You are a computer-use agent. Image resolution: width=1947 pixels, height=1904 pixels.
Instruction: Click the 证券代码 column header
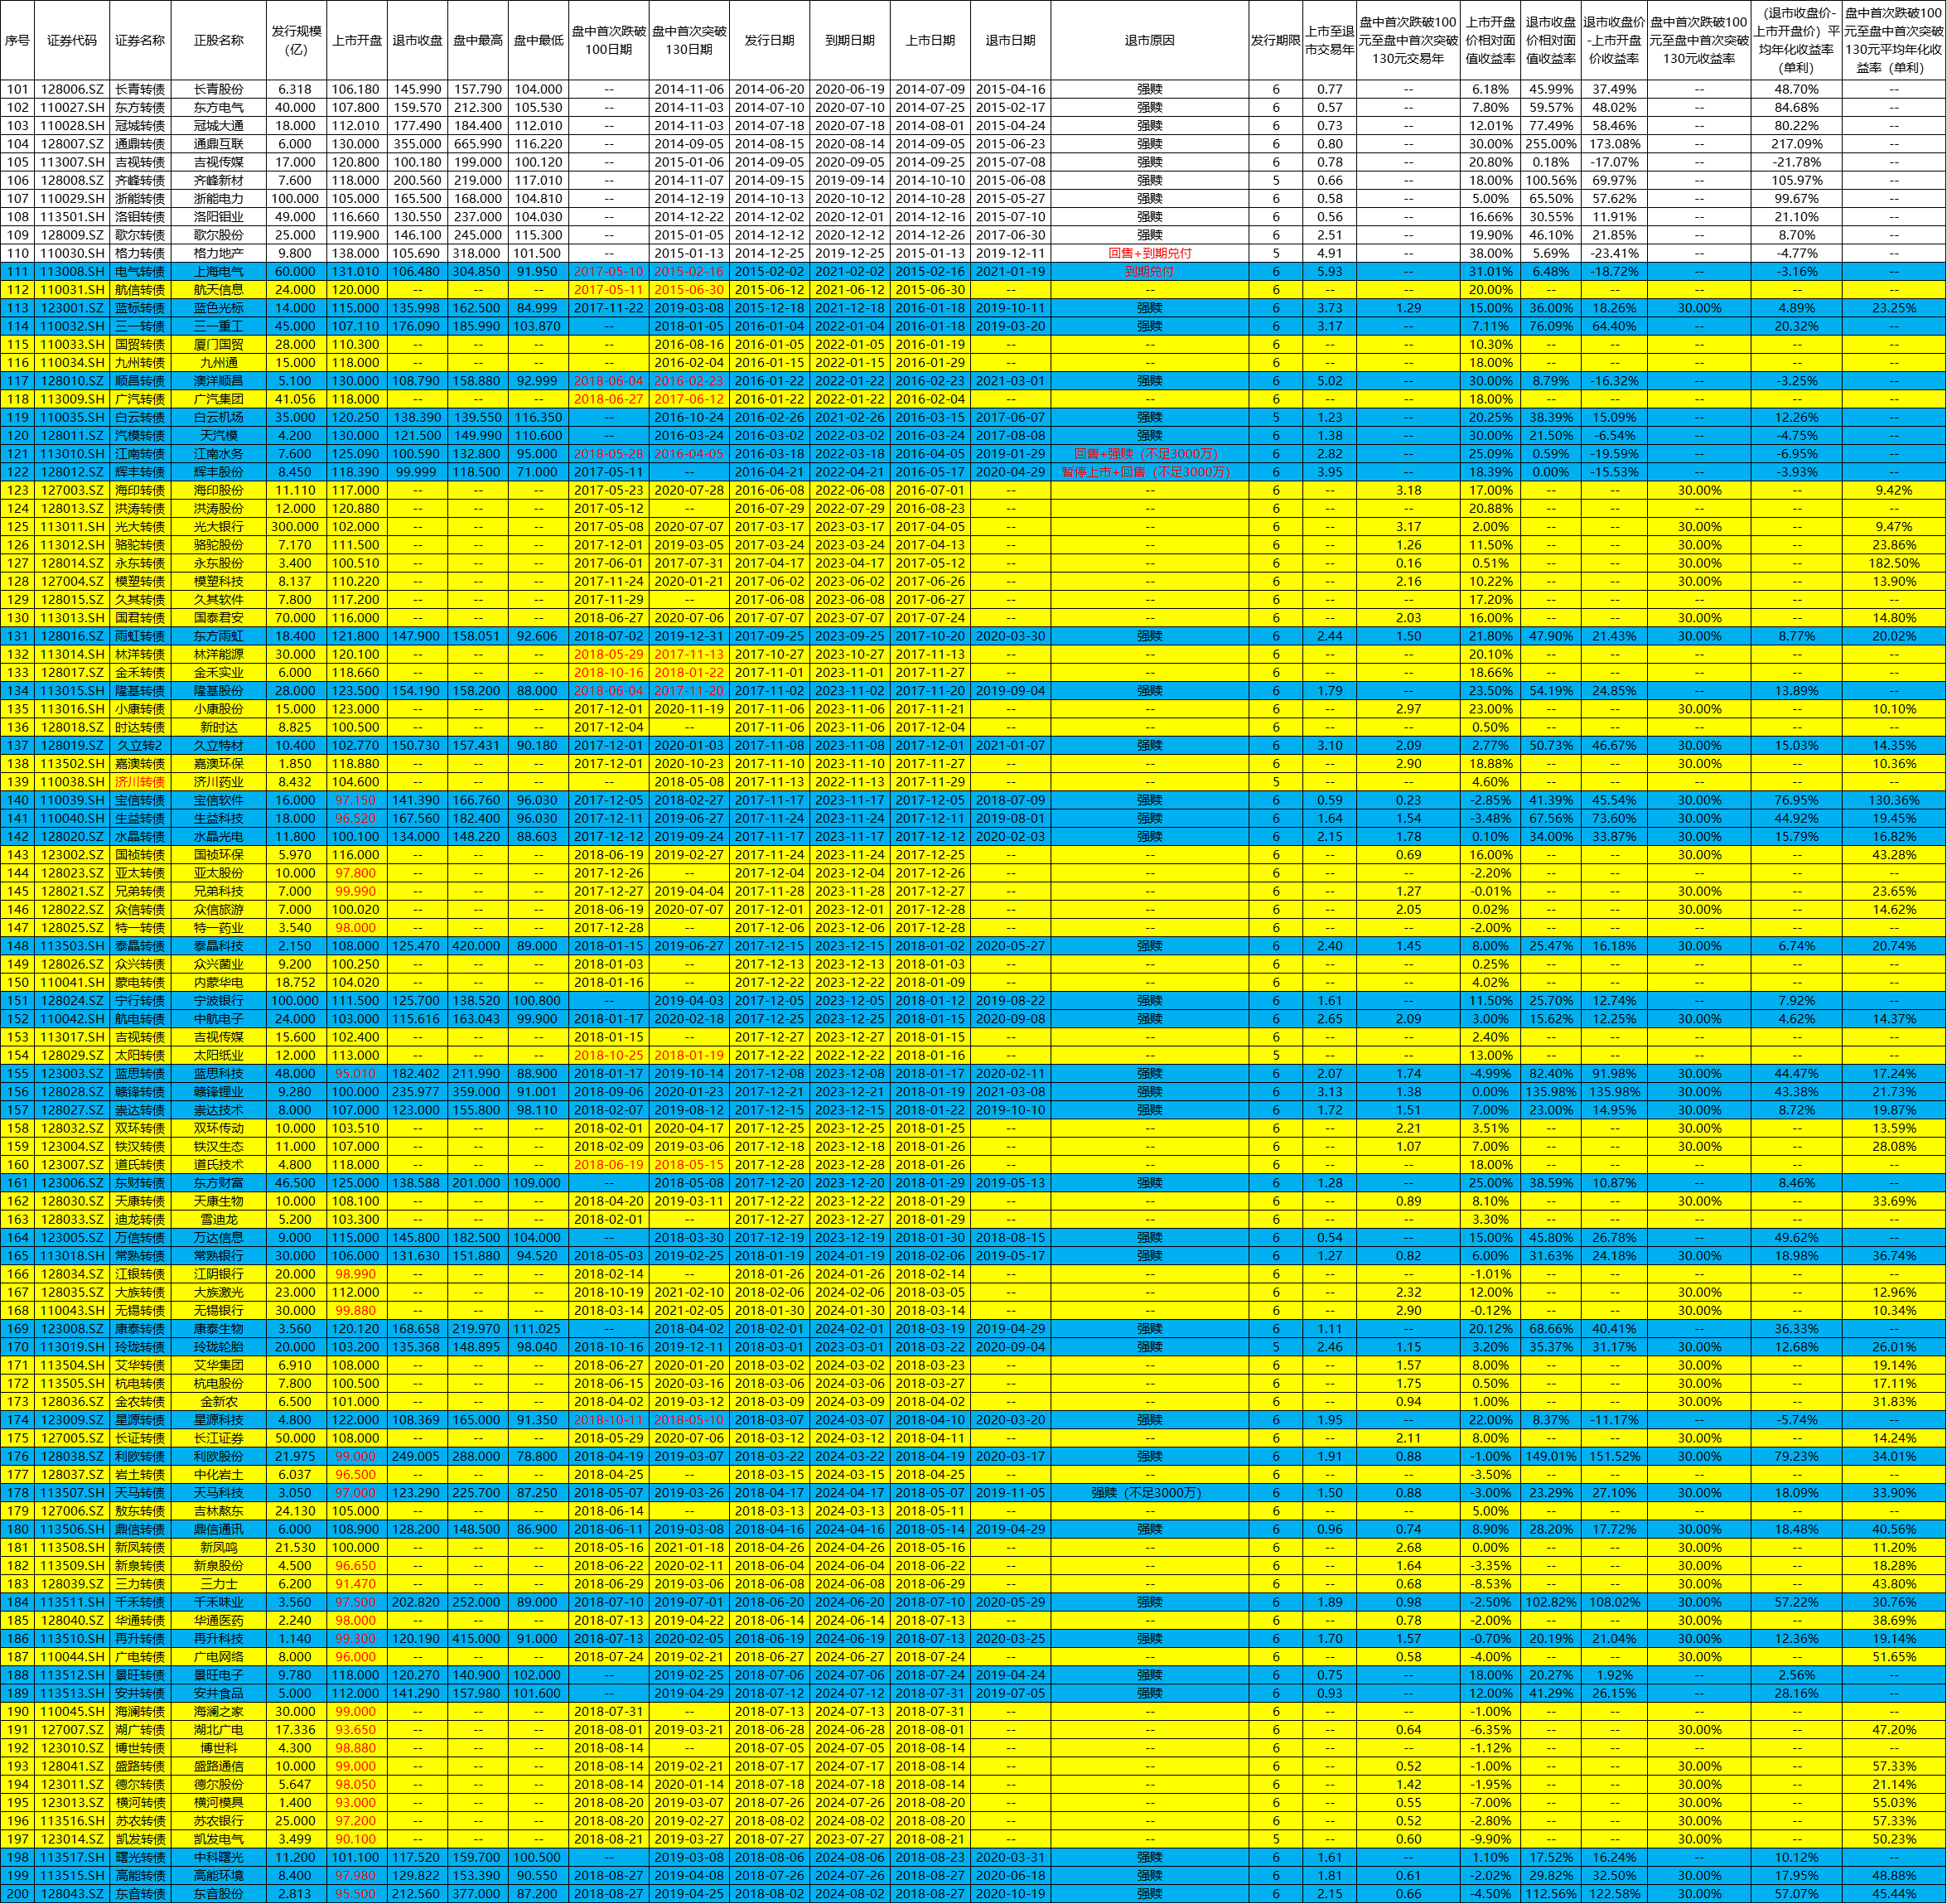71,40
